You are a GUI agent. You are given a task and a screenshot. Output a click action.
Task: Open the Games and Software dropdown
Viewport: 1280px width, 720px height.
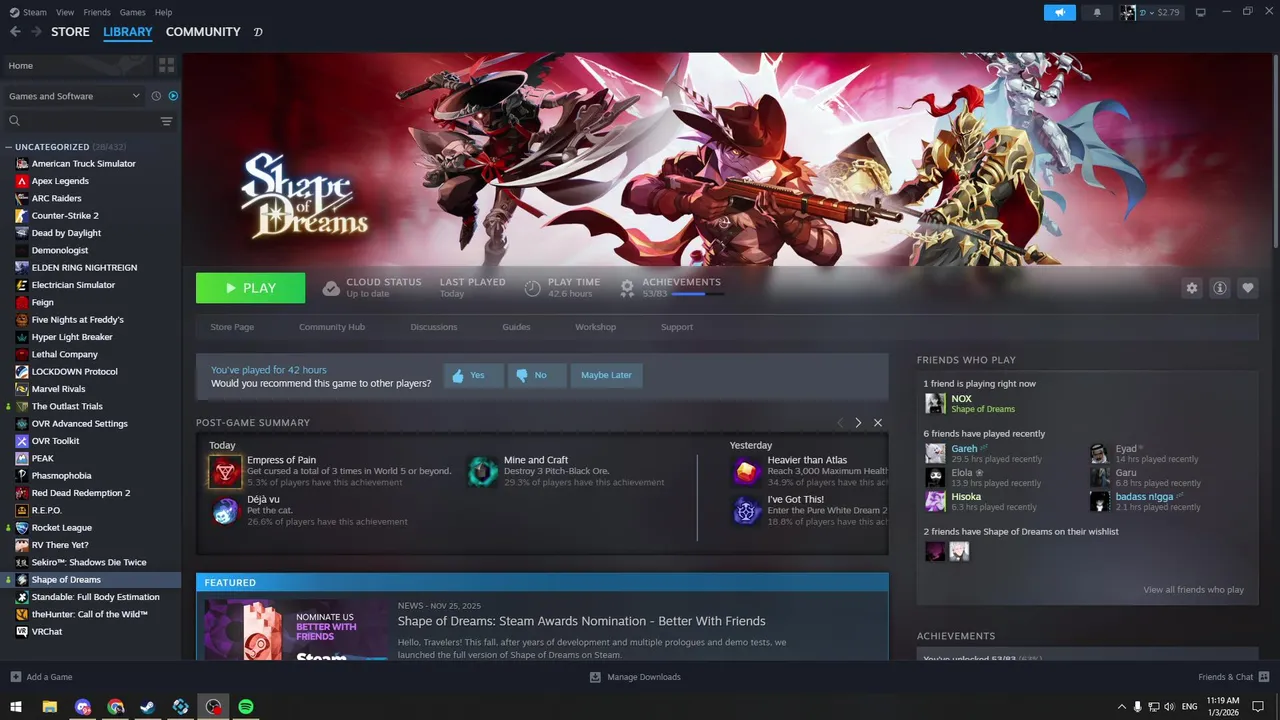pos(75,96)
